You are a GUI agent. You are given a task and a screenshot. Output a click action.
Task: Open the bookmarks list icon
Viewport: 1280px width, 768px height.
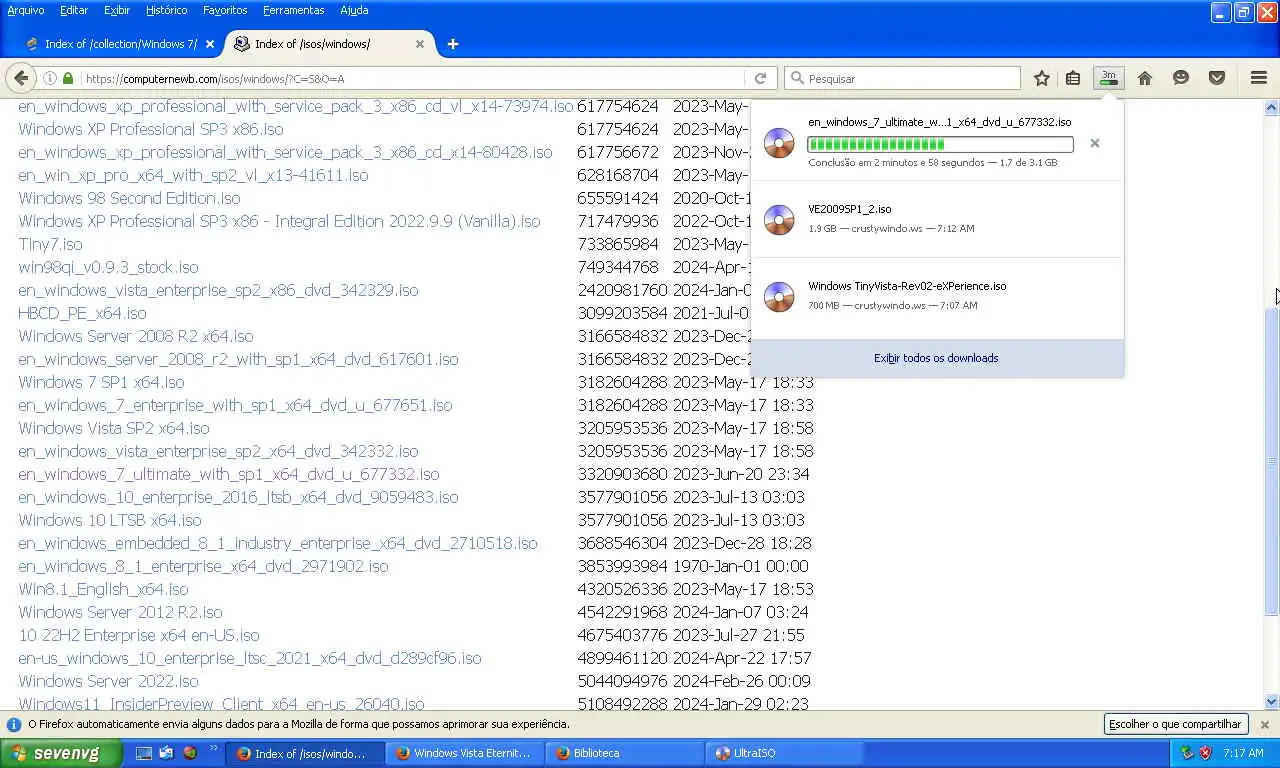(1073, 78)
